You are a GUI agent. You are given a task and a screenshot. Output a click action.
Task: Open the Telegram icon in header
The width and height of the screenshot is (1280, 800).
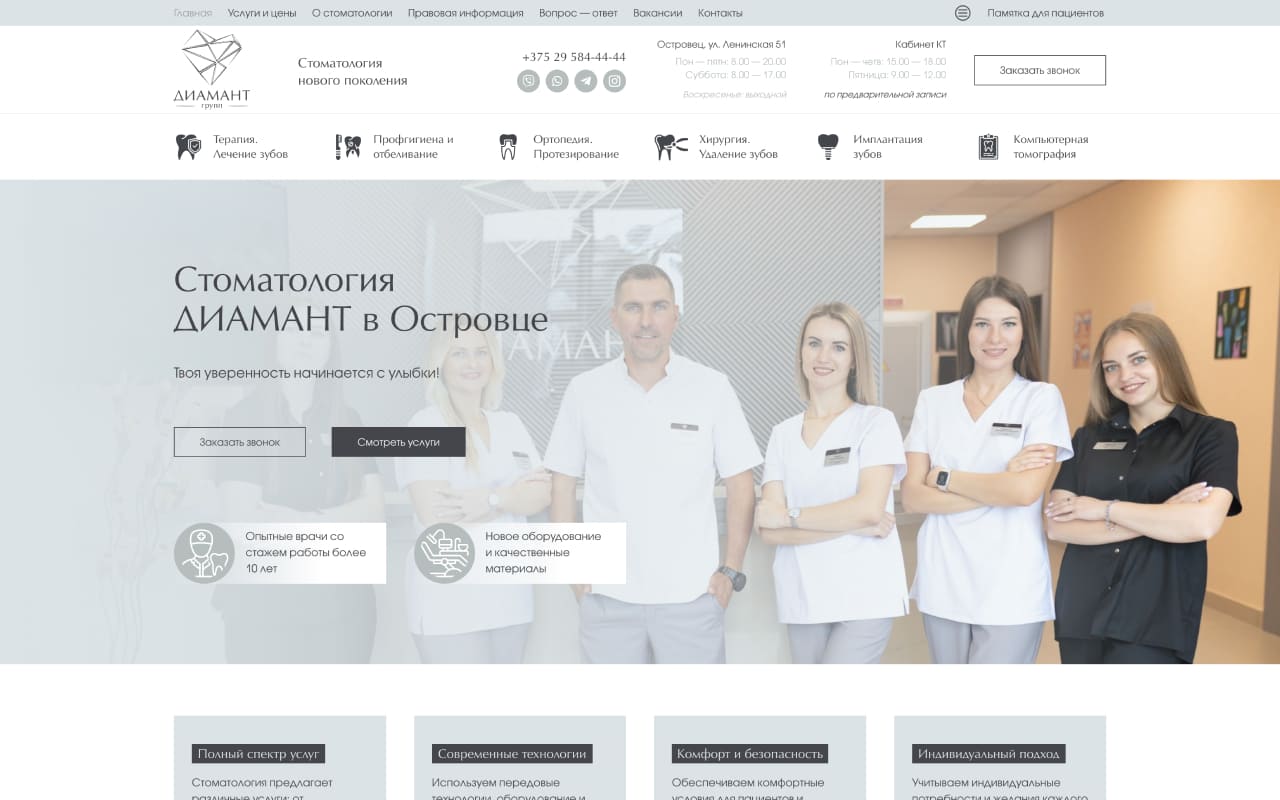tap(586, 81)
